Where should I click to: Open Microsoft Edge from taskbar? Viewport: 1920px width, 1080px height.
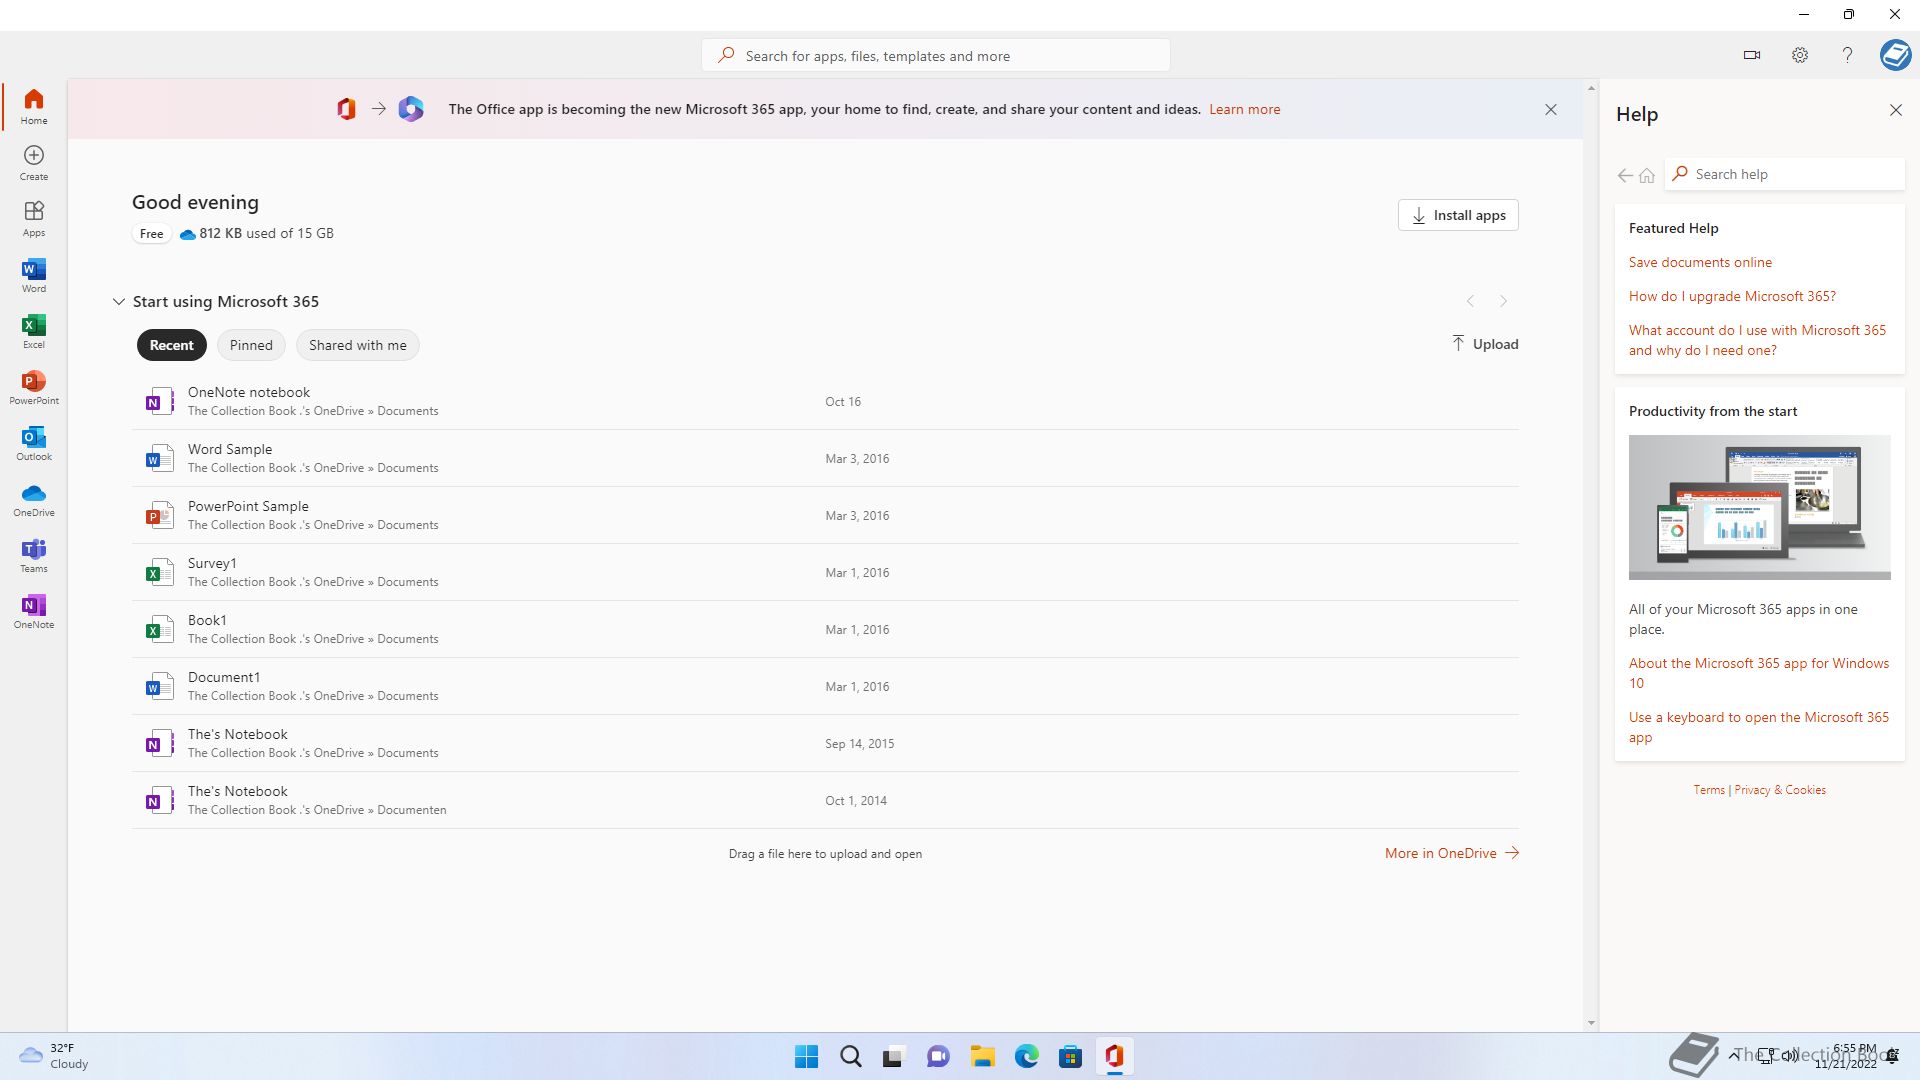1026,1056
